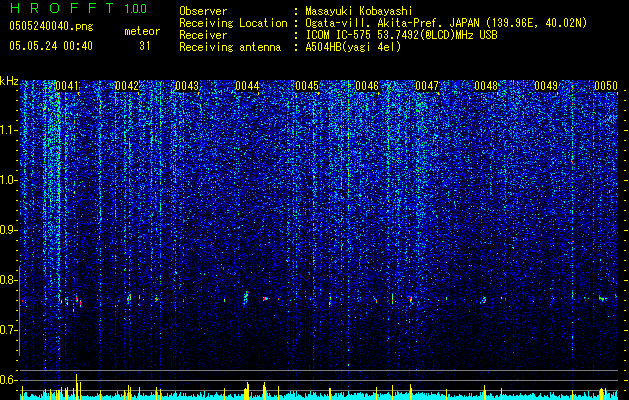This screenshot has width=629, height=400.
Task: Click the Receiver label
Action: click(203, 35)
